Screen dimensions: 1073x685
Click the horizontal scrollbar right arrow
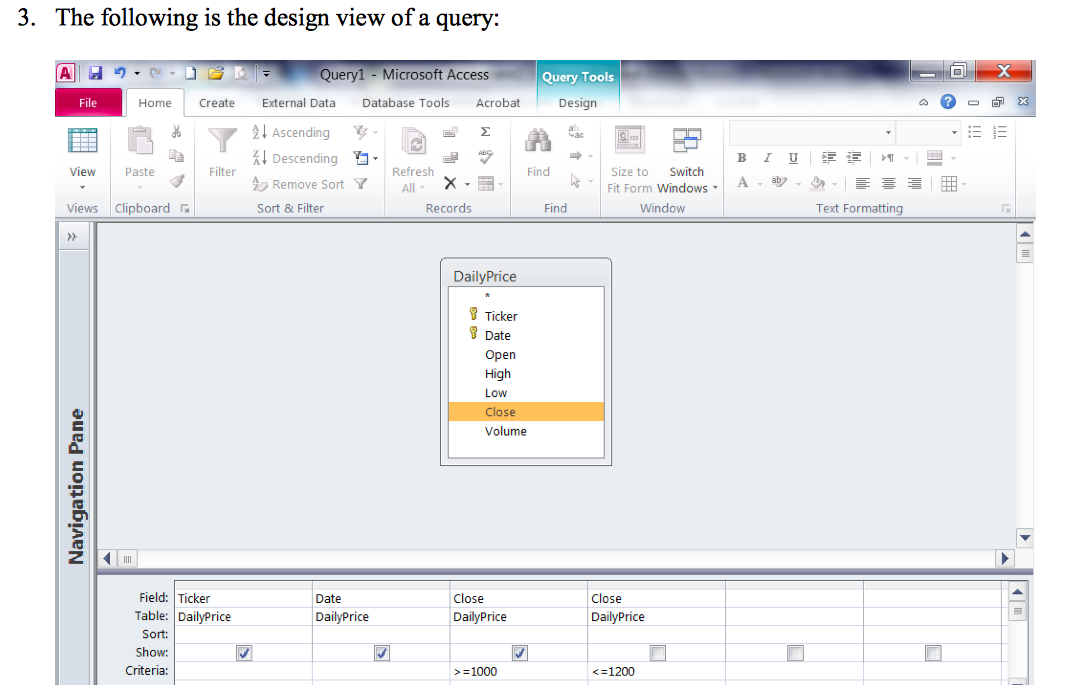1005,558
